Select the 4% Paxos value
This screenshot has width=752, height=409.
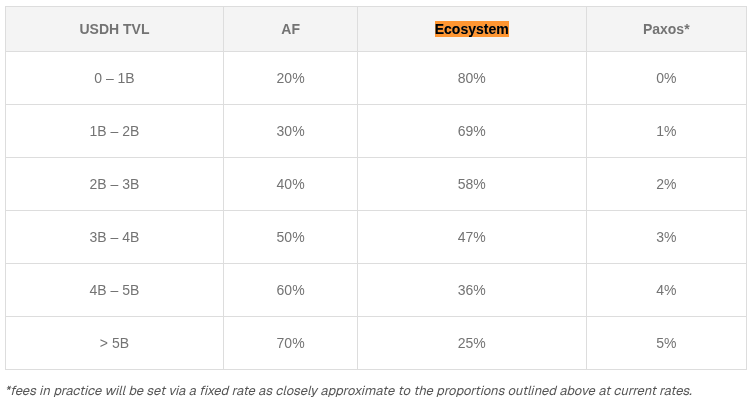click(666, 290)
